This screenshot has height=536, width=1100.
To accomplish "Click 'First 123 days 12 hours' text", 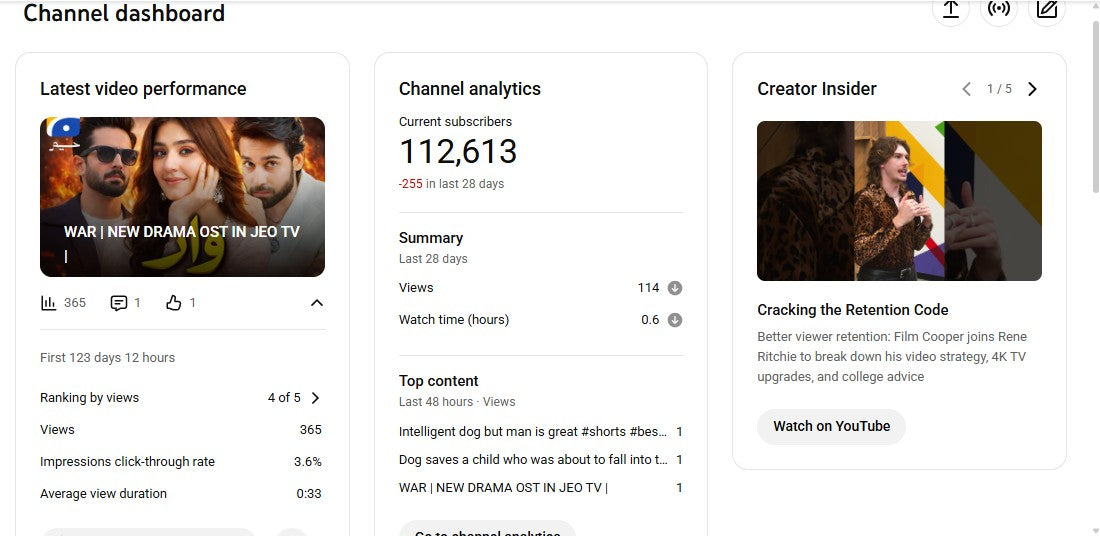I will pyautogui.click(x=107, y=358).
